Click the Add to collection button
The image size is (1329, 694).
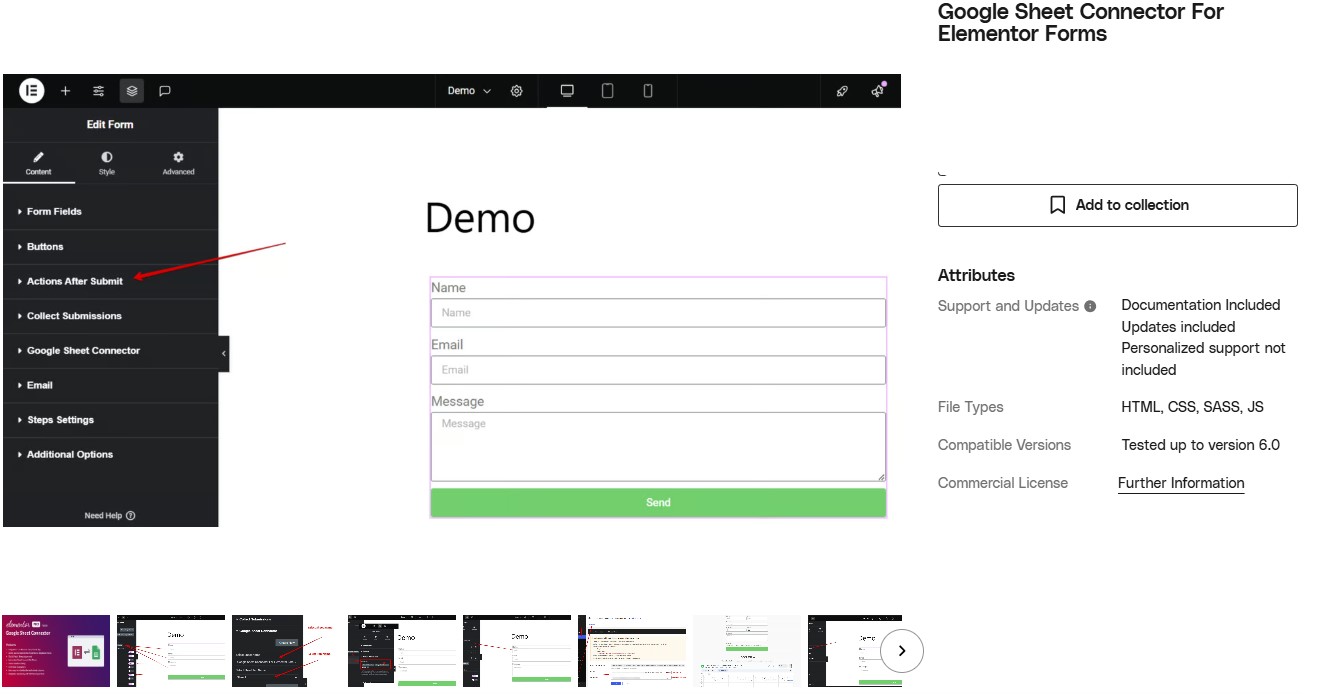click(x=1117, y=205)
